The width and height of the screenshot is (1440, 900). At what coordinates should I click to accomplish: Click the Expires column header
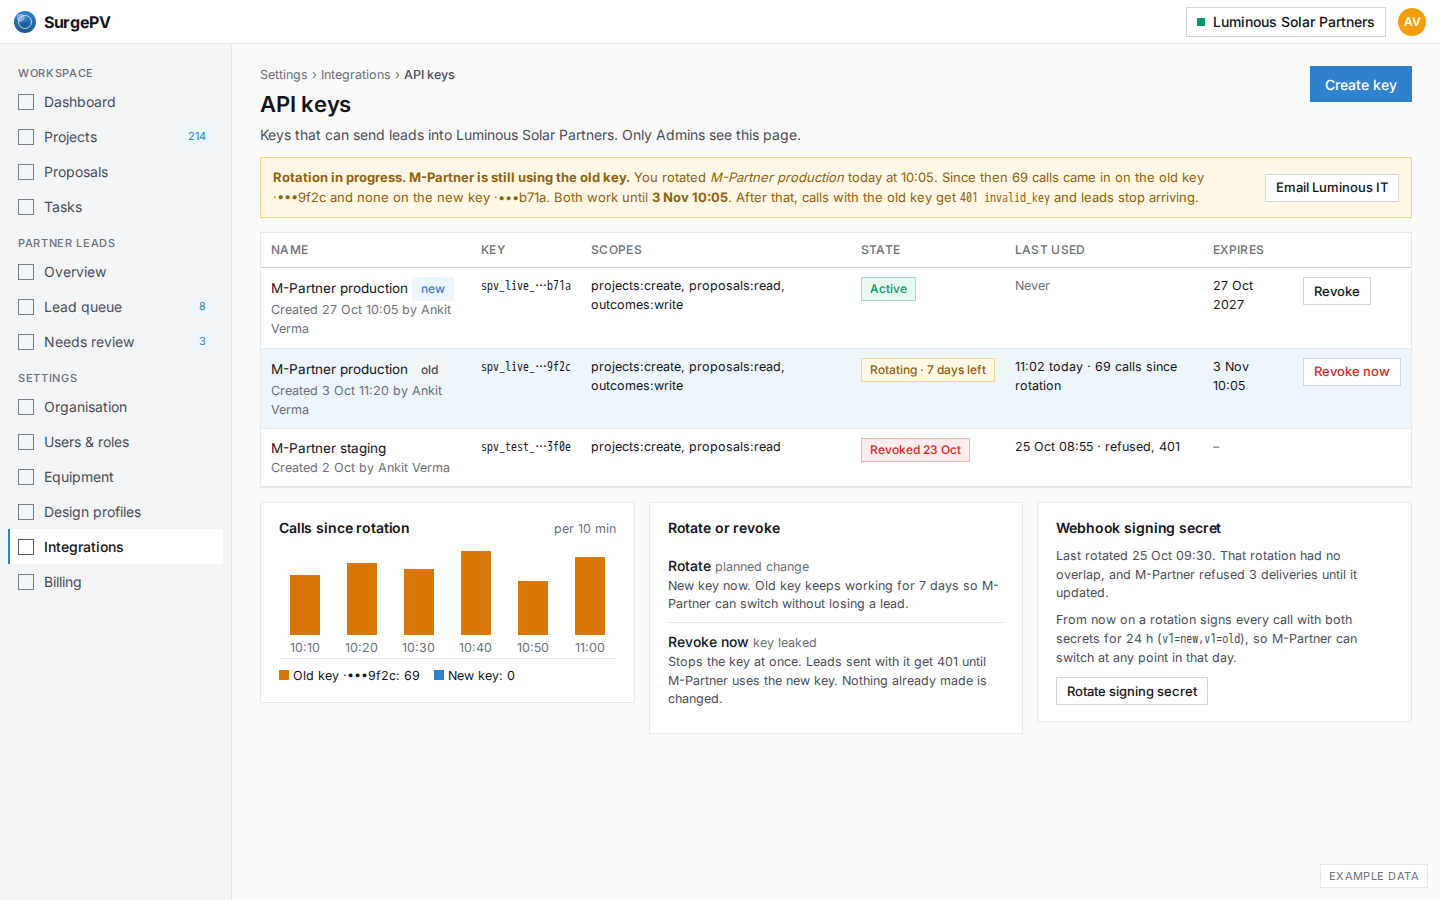tap(1238, 250)
